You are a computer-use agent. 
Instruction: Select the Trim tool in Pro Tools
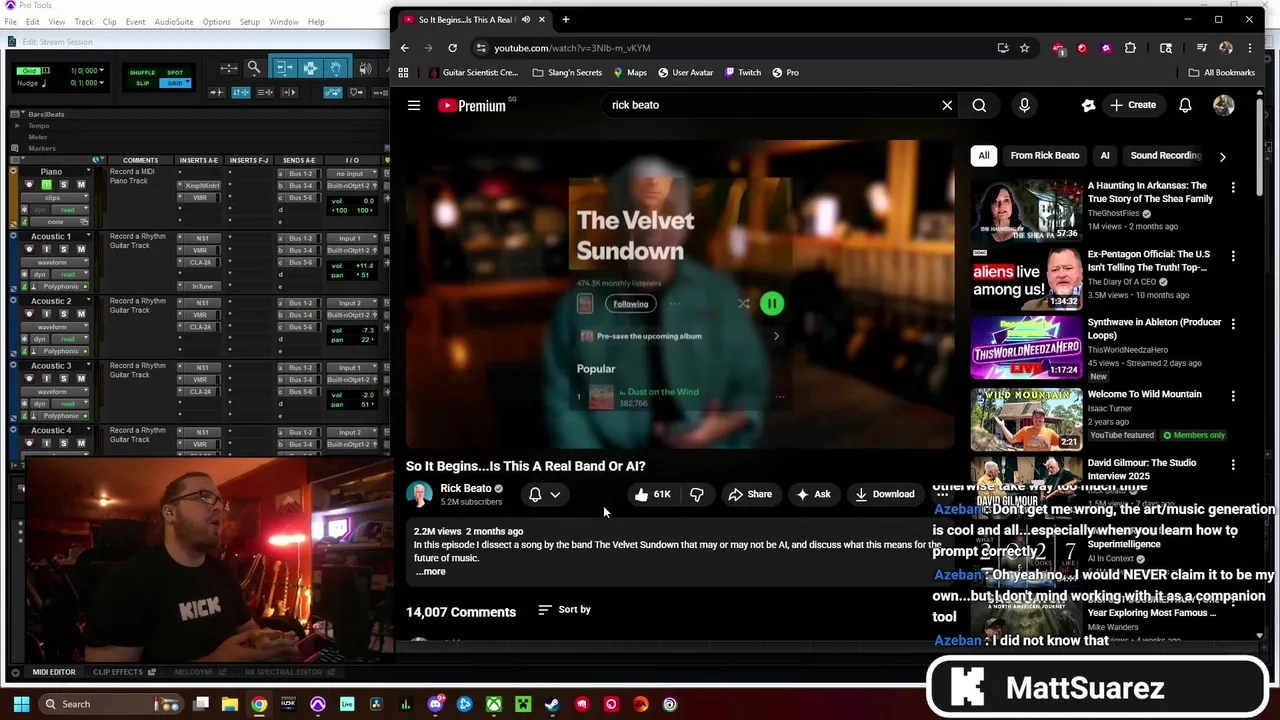283,68
